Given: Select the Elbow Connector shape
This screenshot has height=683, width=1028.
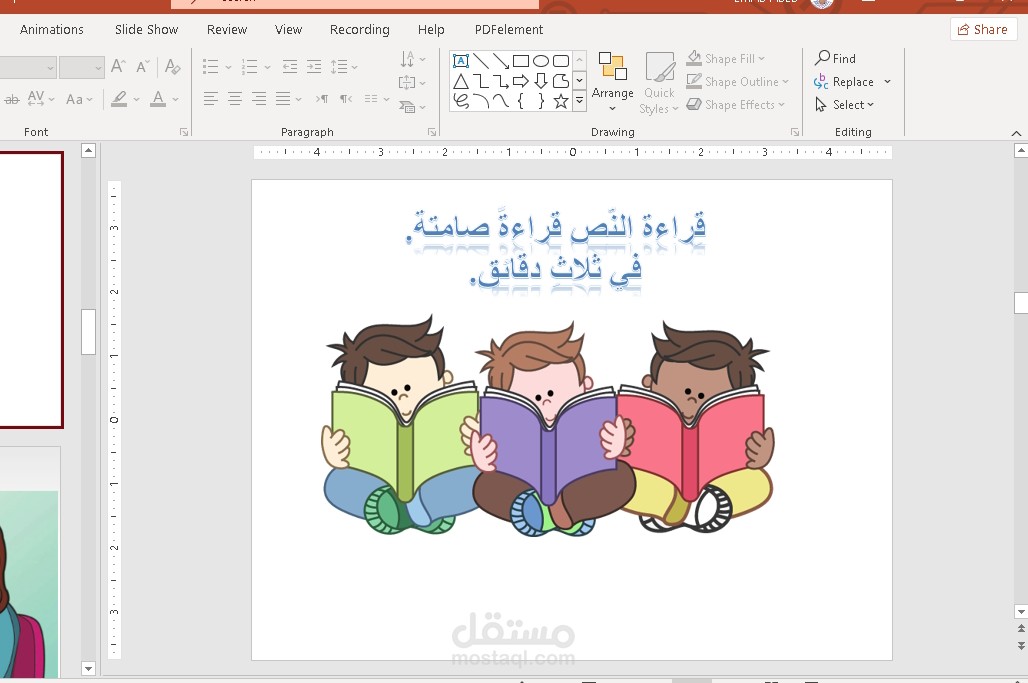Looking at the screenshot, I should (481, 81).
